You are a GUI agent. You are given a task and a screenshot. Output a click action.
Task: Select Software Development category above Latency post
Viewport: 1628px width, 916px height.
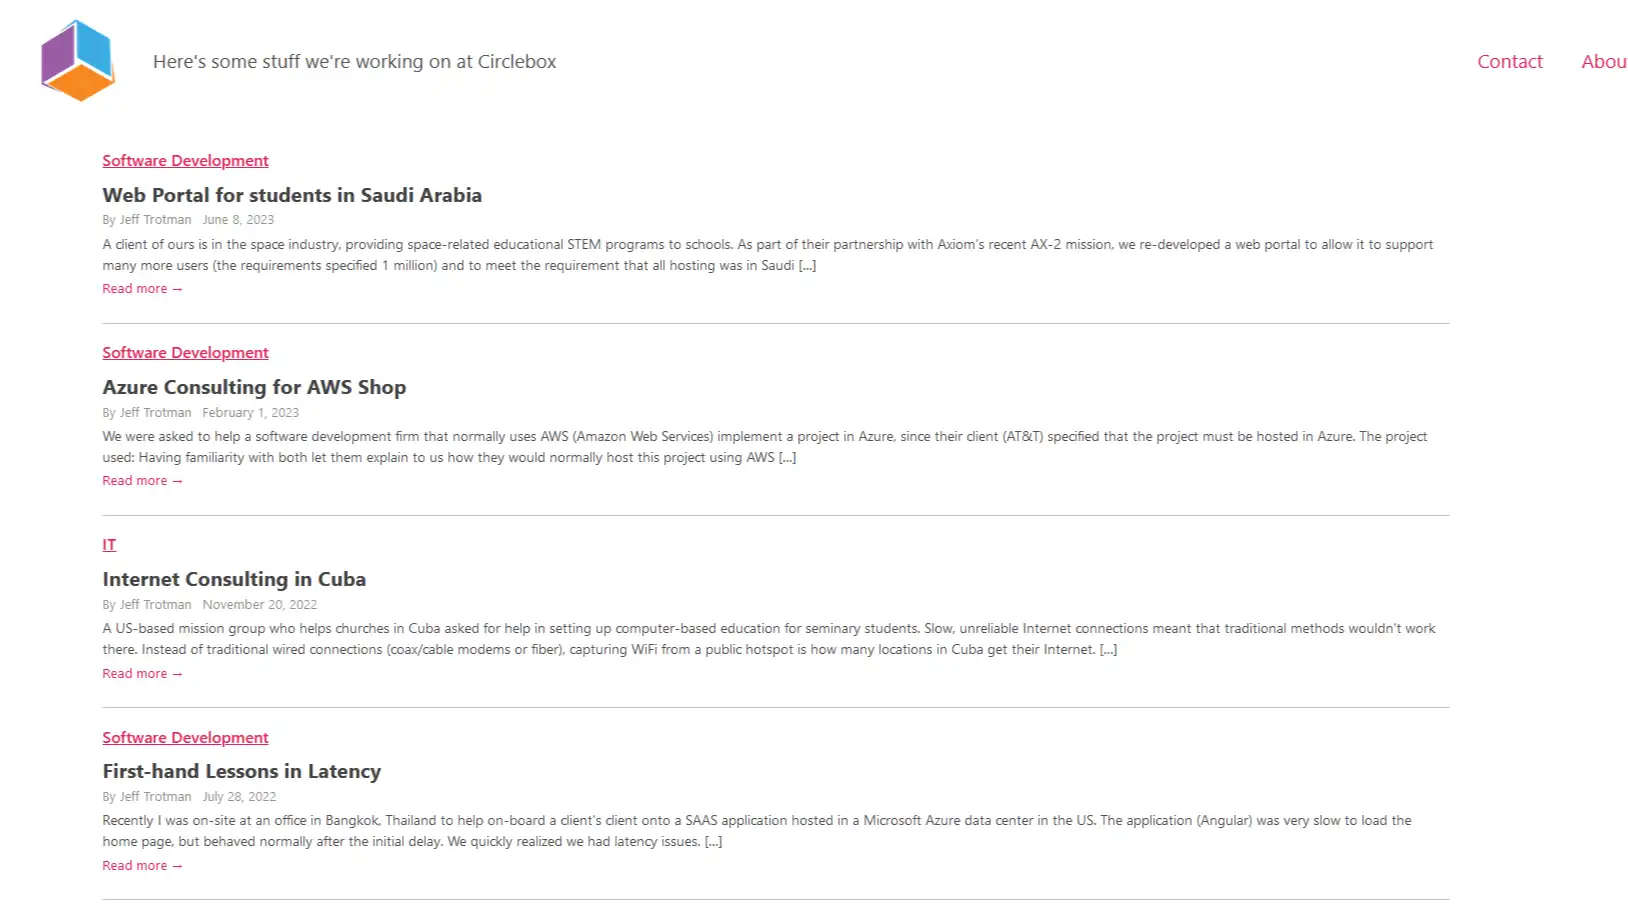(x=185, y=738)
